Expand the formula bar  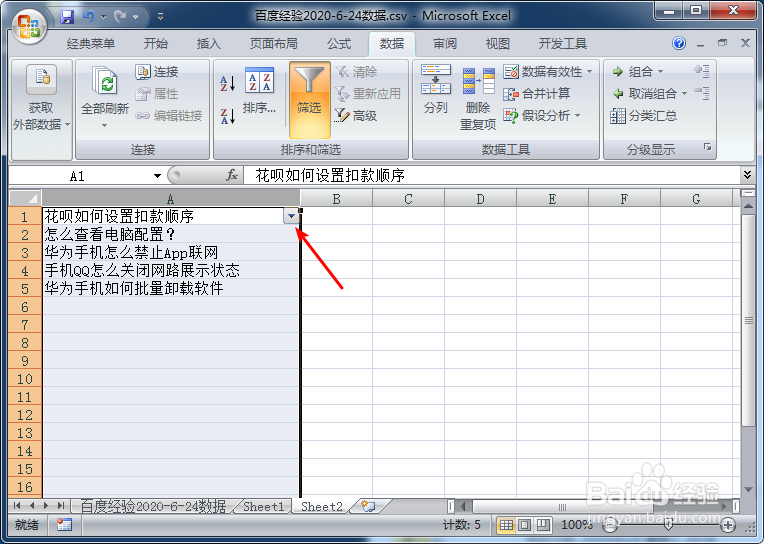[747, 175]
